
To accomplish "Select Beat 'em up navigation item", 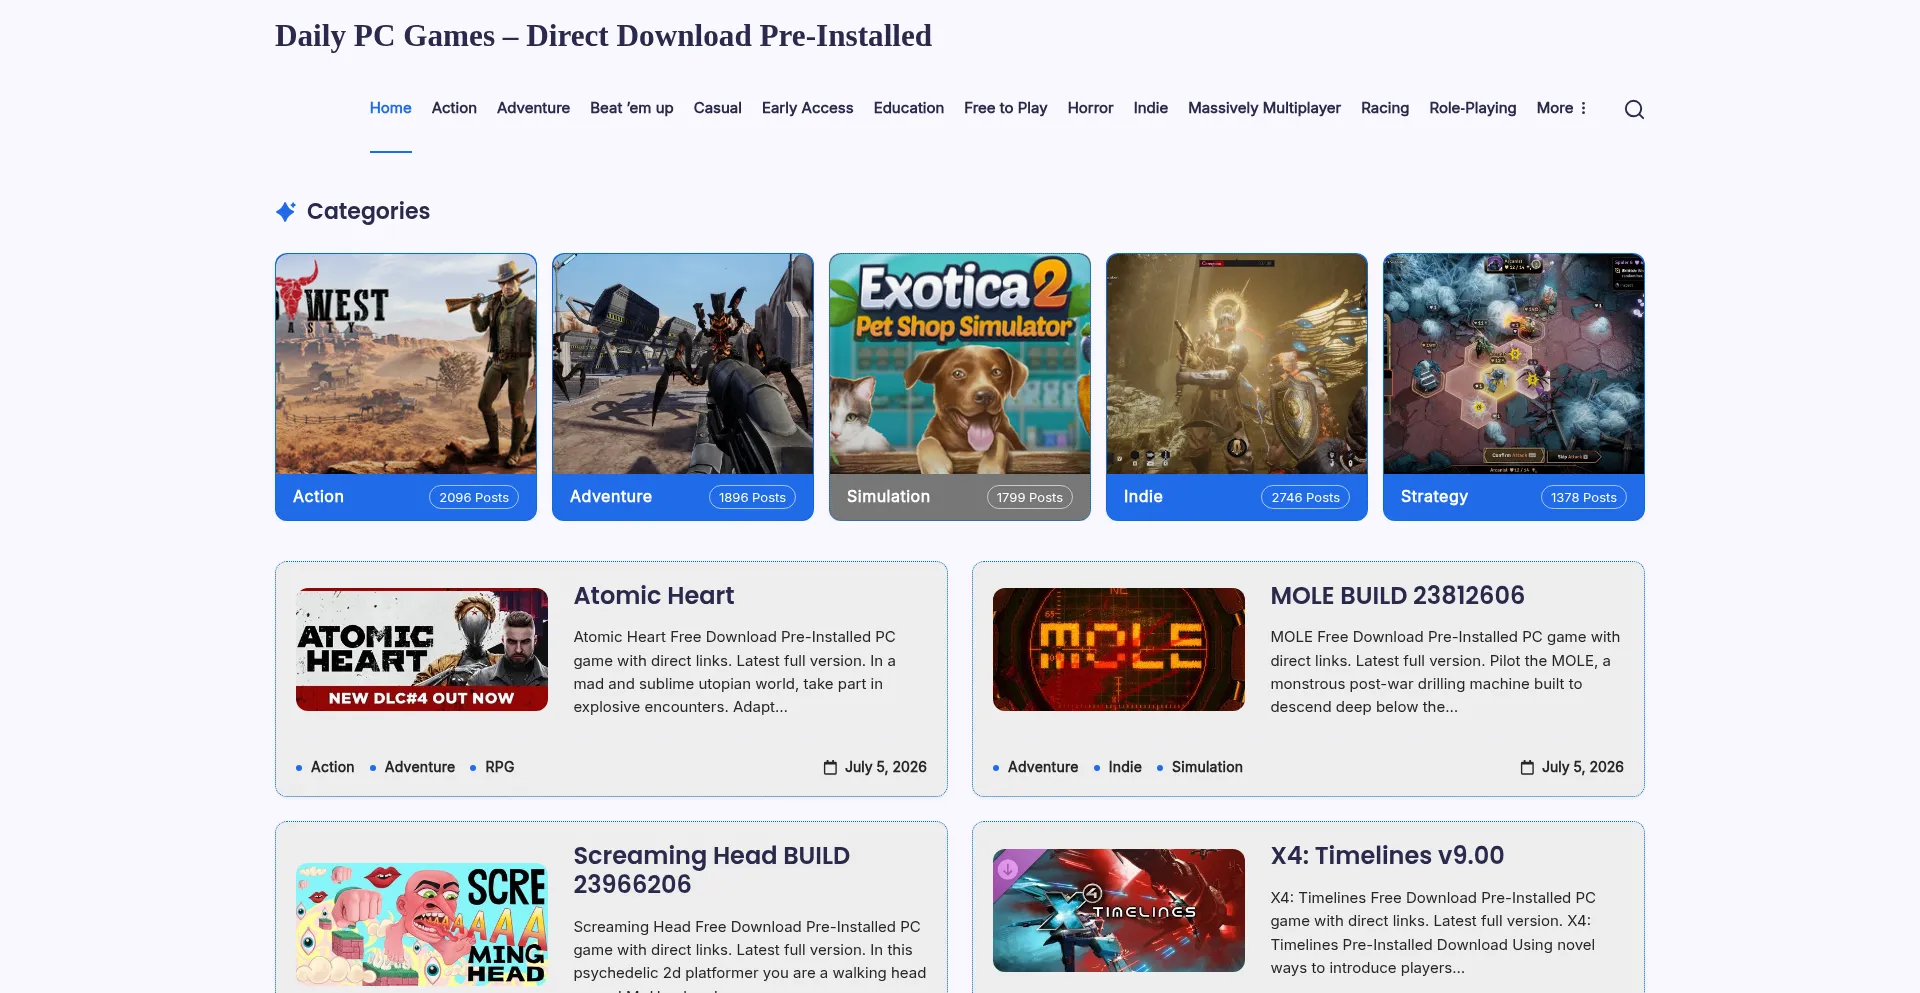I will pyautogui.click(x=631, y=108).
